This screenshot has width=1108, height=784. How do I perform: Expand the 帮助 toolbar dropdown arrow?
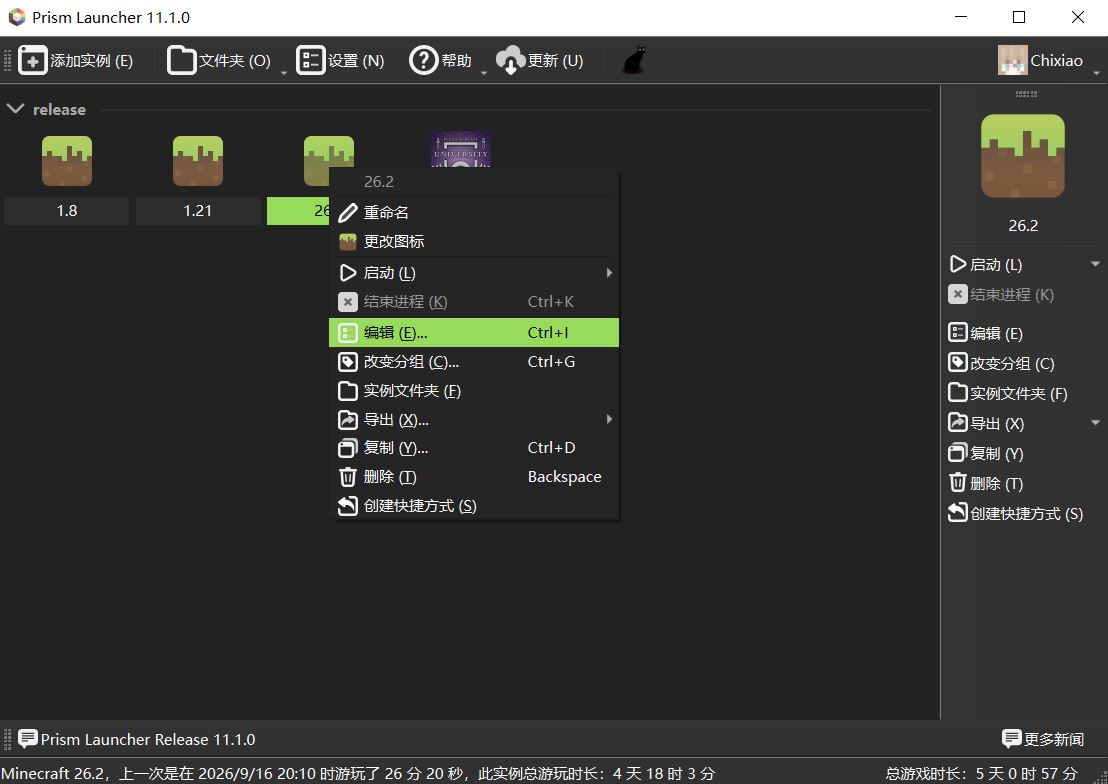[484, 73]
